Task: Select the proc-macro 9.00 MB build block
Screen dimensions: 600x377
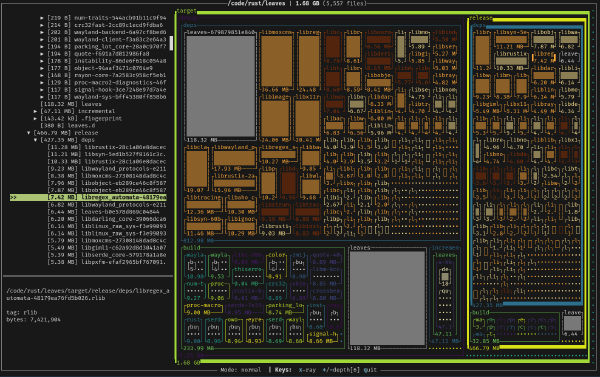Action: coord(203,309)
